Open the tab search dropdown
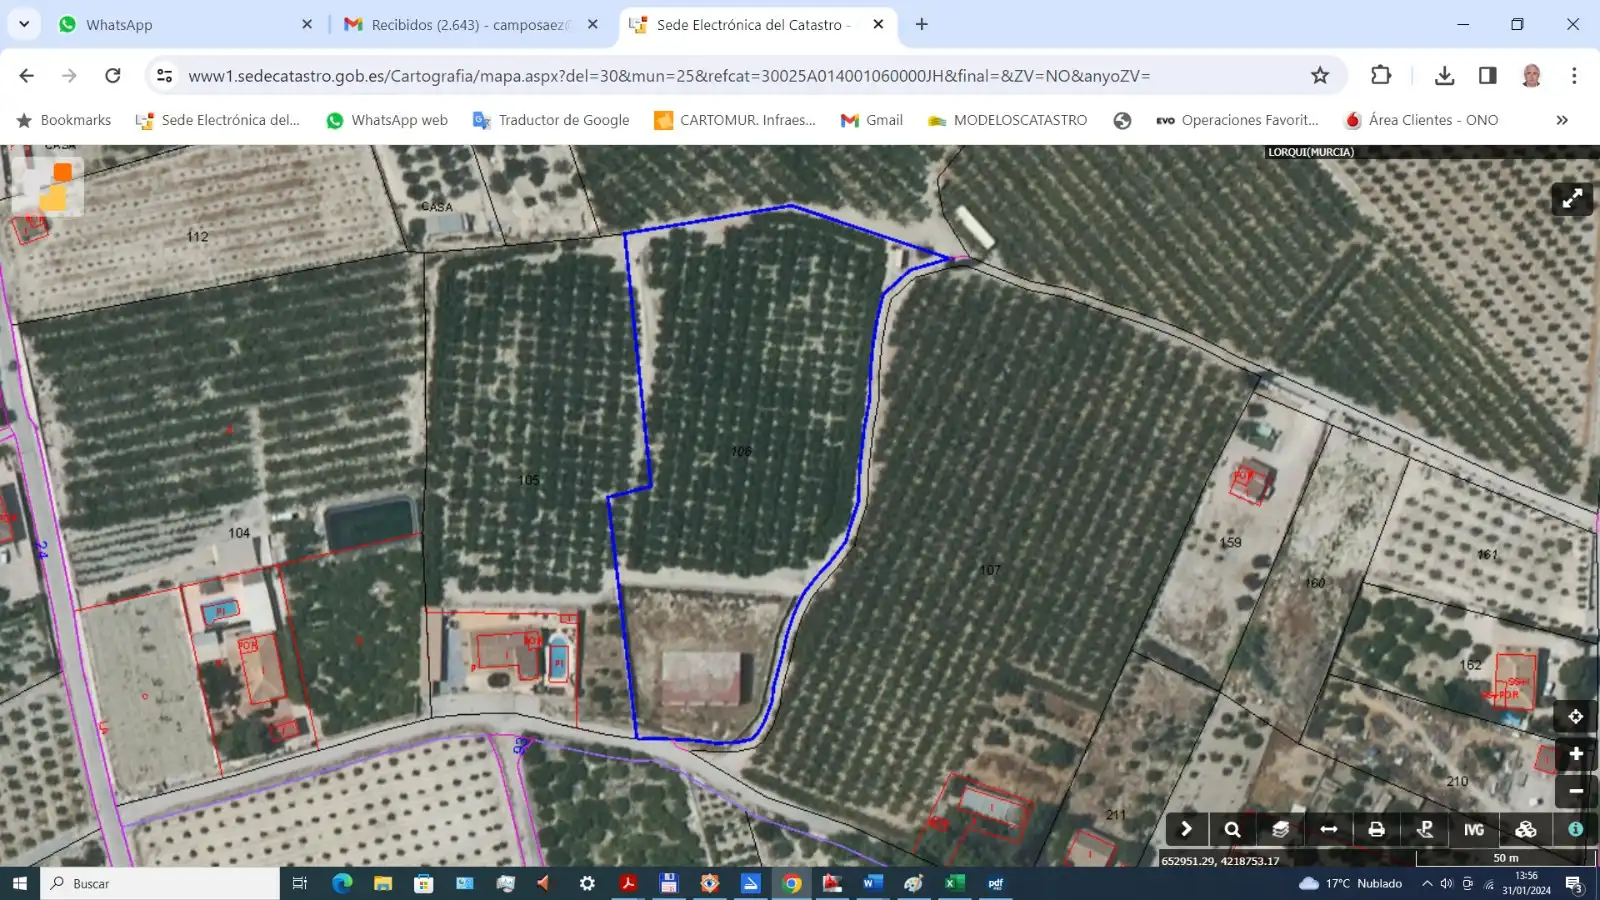 [x=24, y=24]
